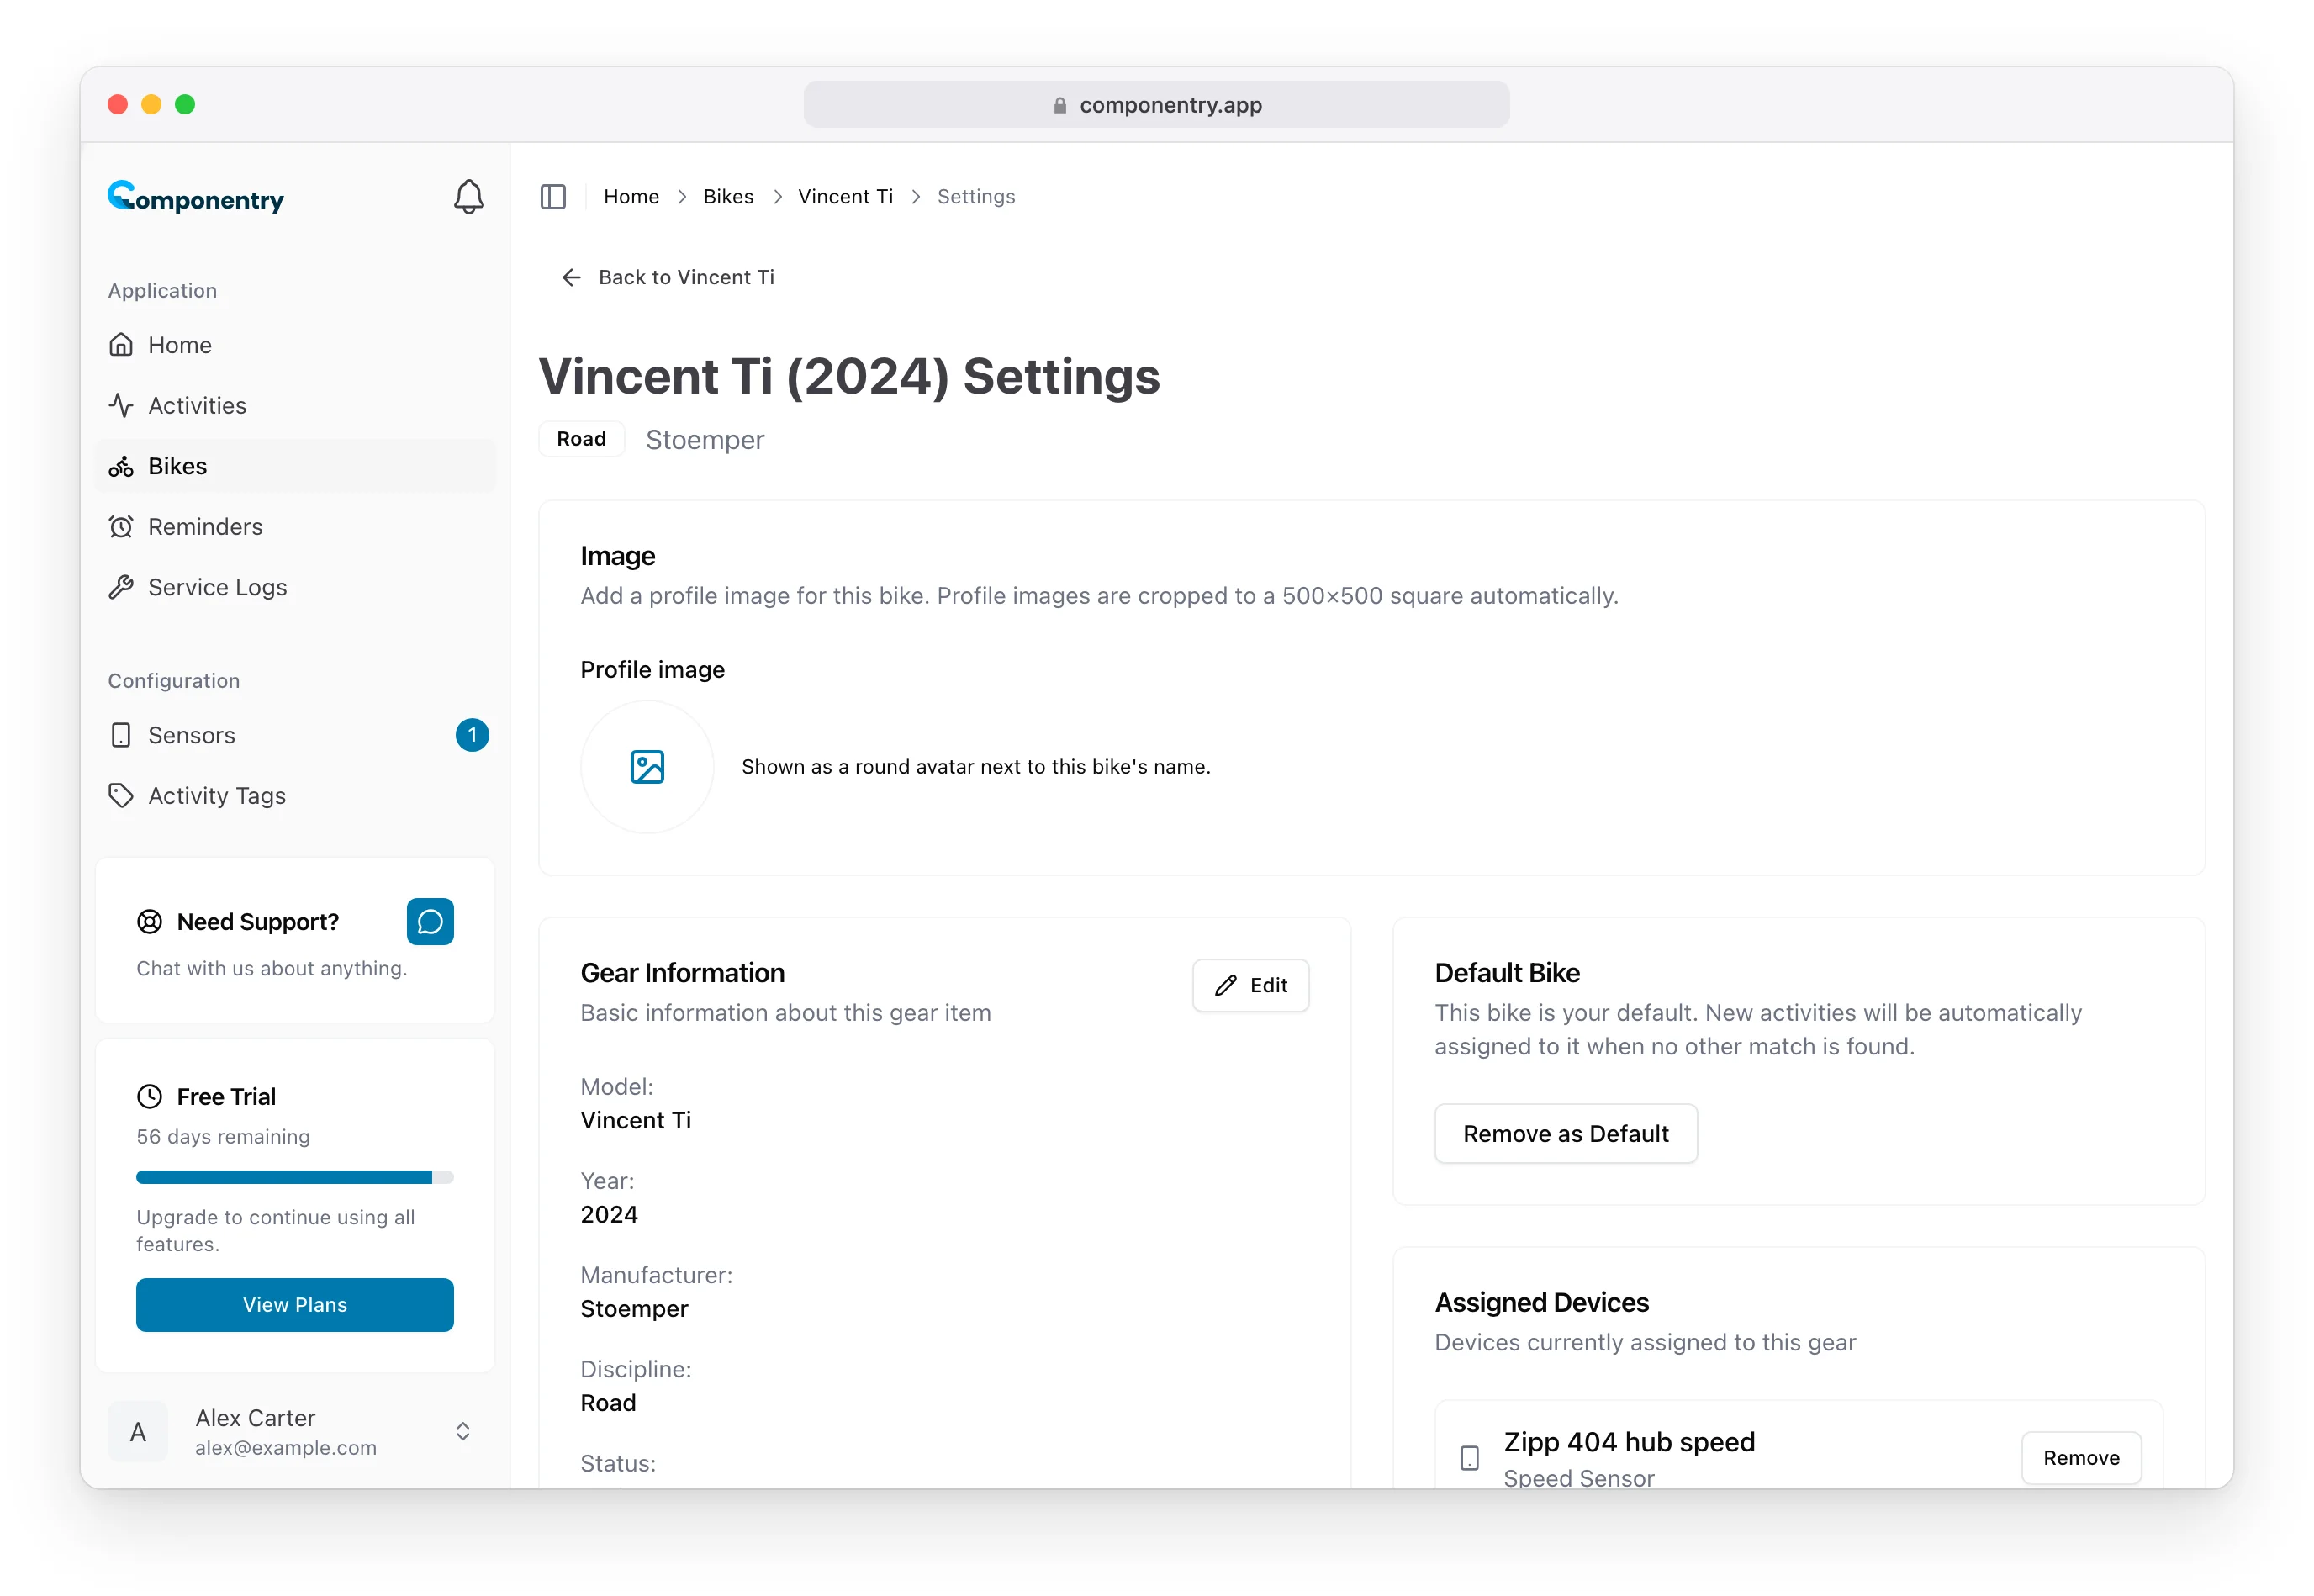Open the notifications bell
The width and height of the screenshot is (2314, 1596).
point(468,197)
